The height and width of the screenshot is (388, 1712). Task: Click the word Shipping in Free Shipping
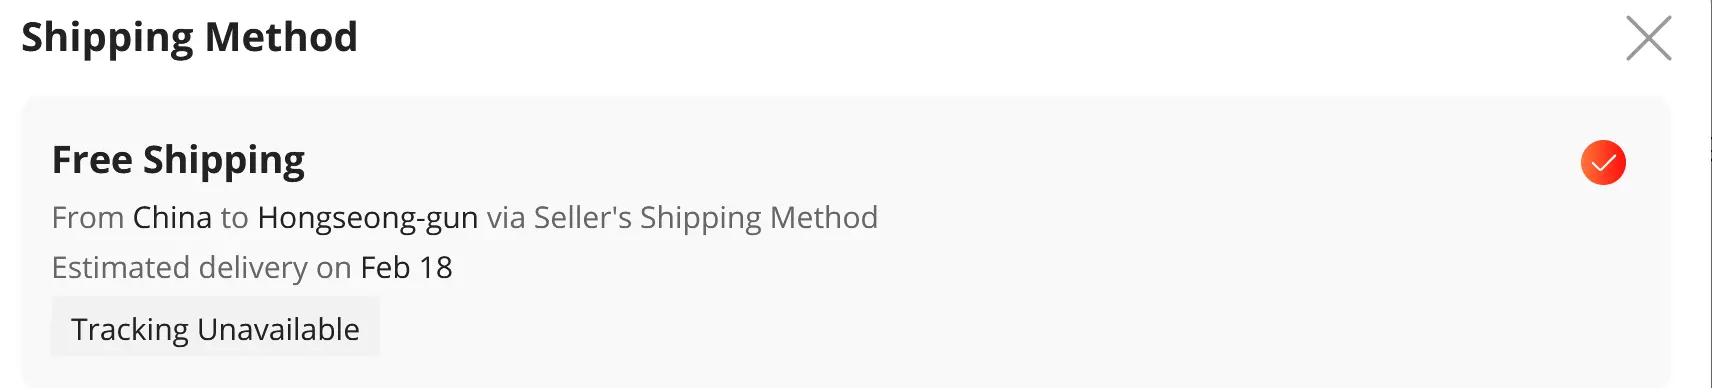click(223, 161)
